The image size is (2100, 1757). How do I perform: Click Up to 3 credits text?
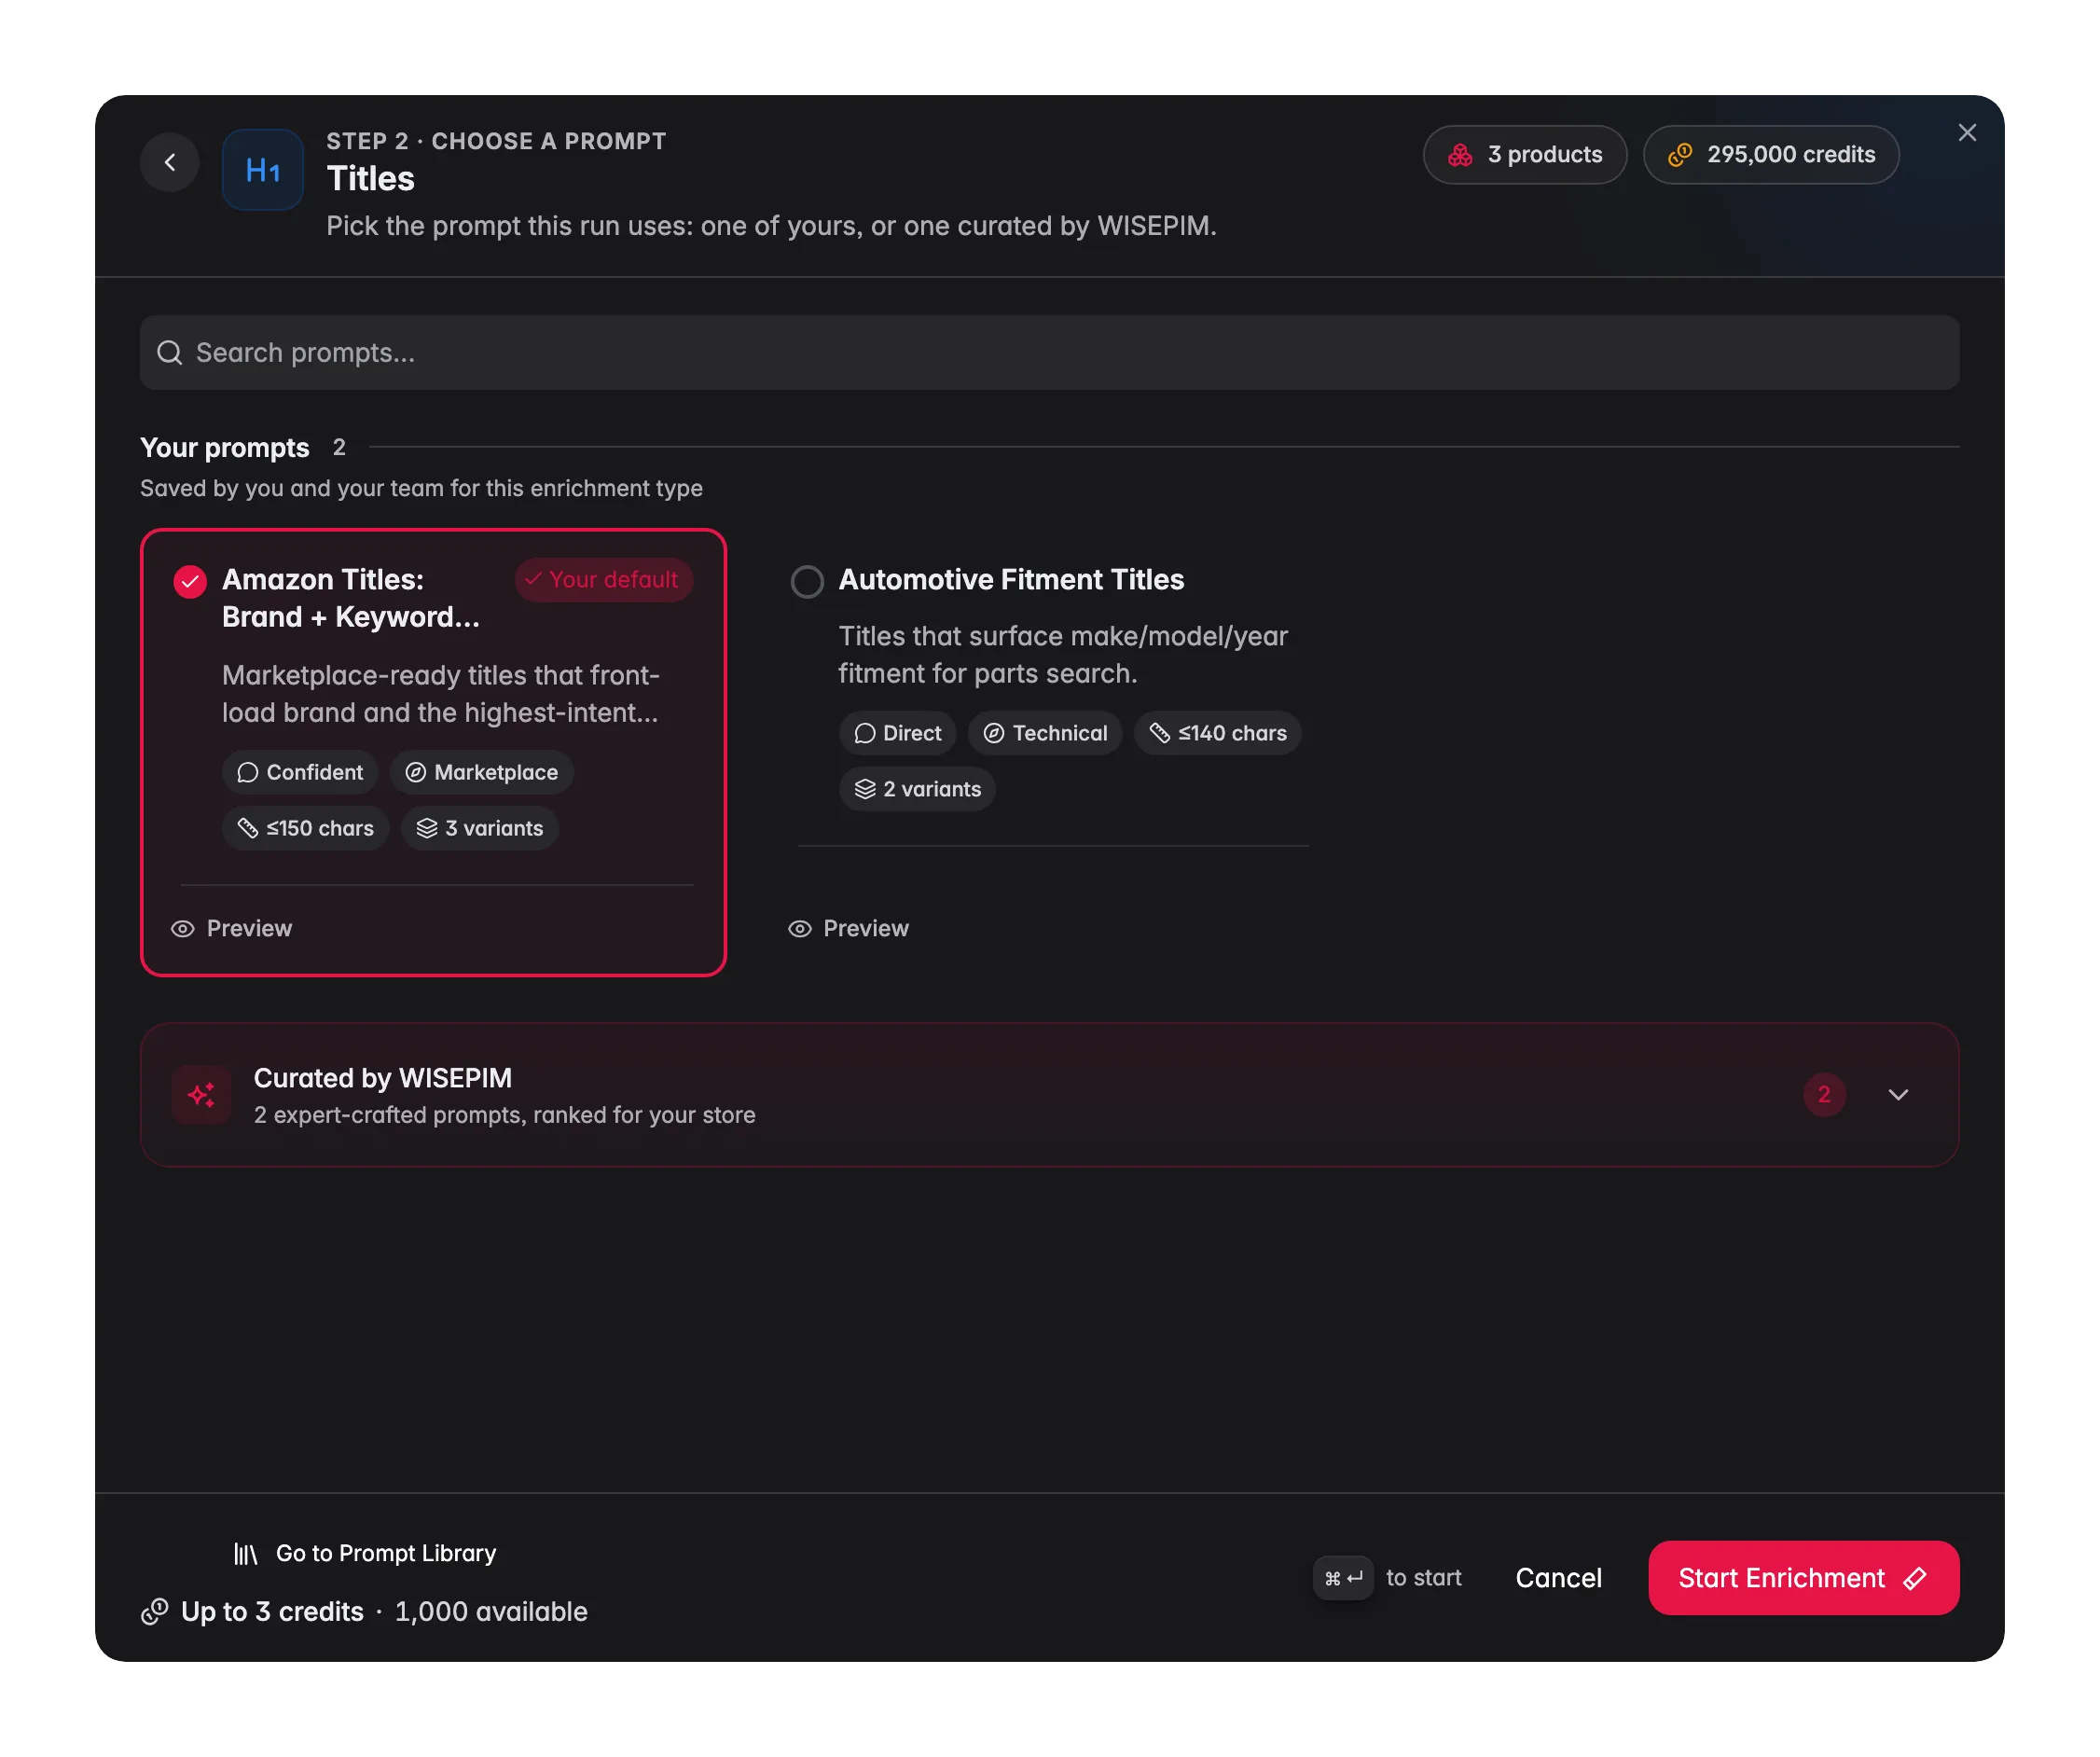(272, 1612)
